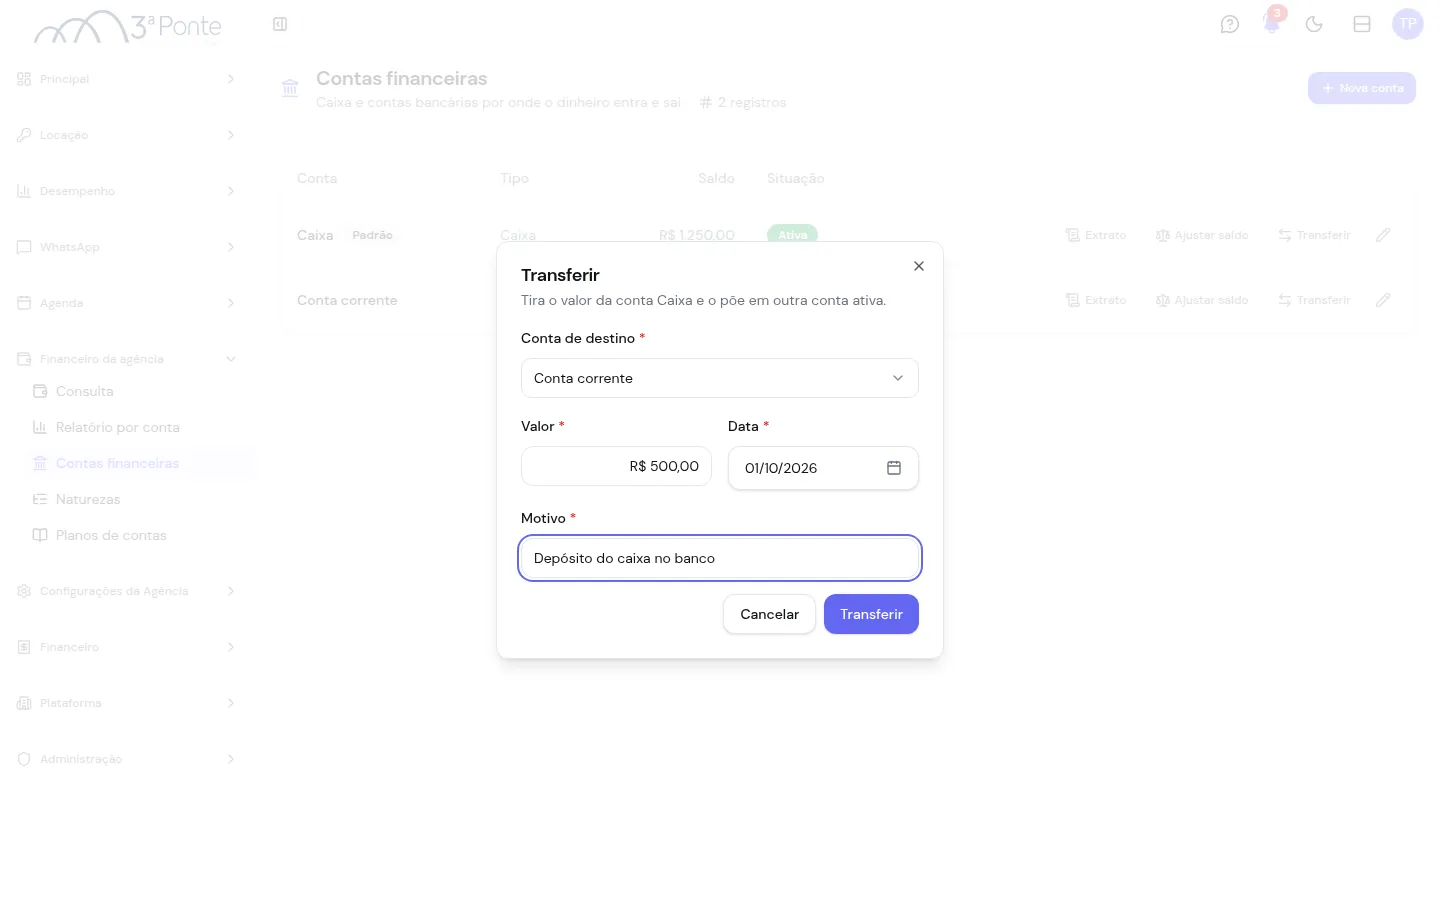Click the Nova conta button
The height and width of the screenshot is (900, 1440).
point(1362,88)
